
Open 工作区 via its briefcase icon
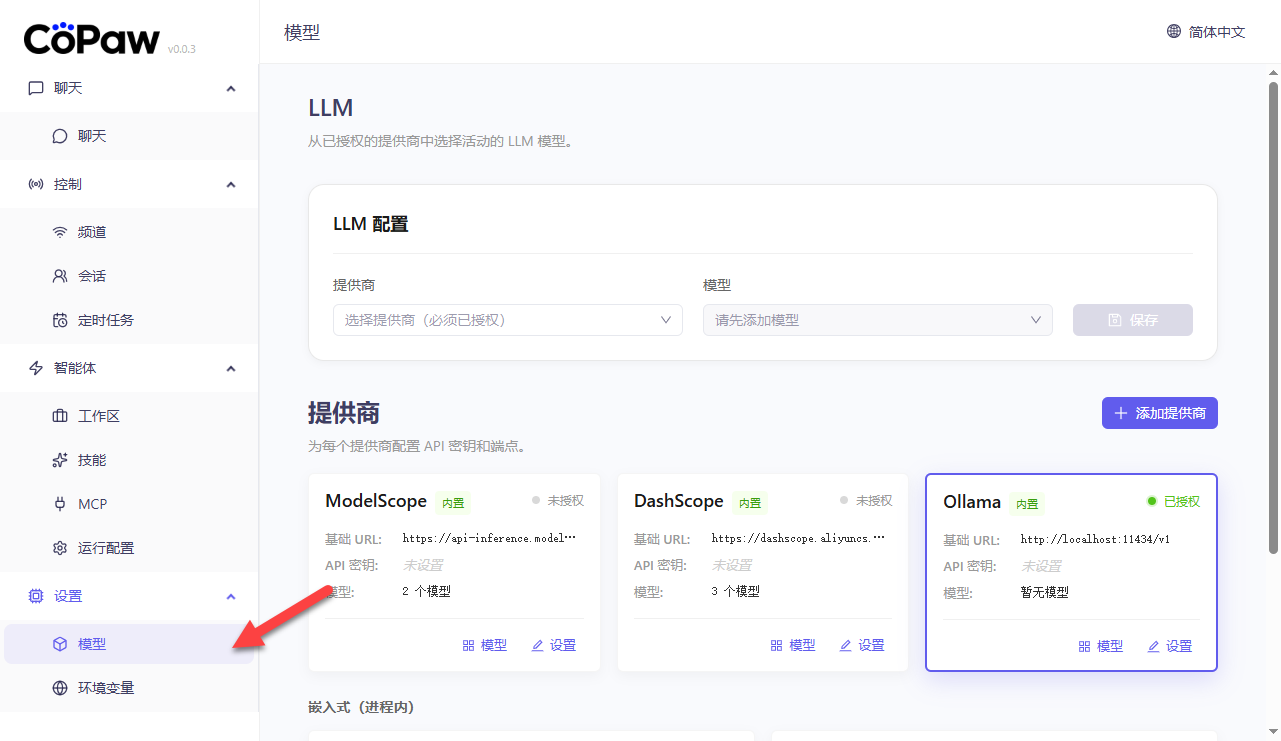[60, 416]
